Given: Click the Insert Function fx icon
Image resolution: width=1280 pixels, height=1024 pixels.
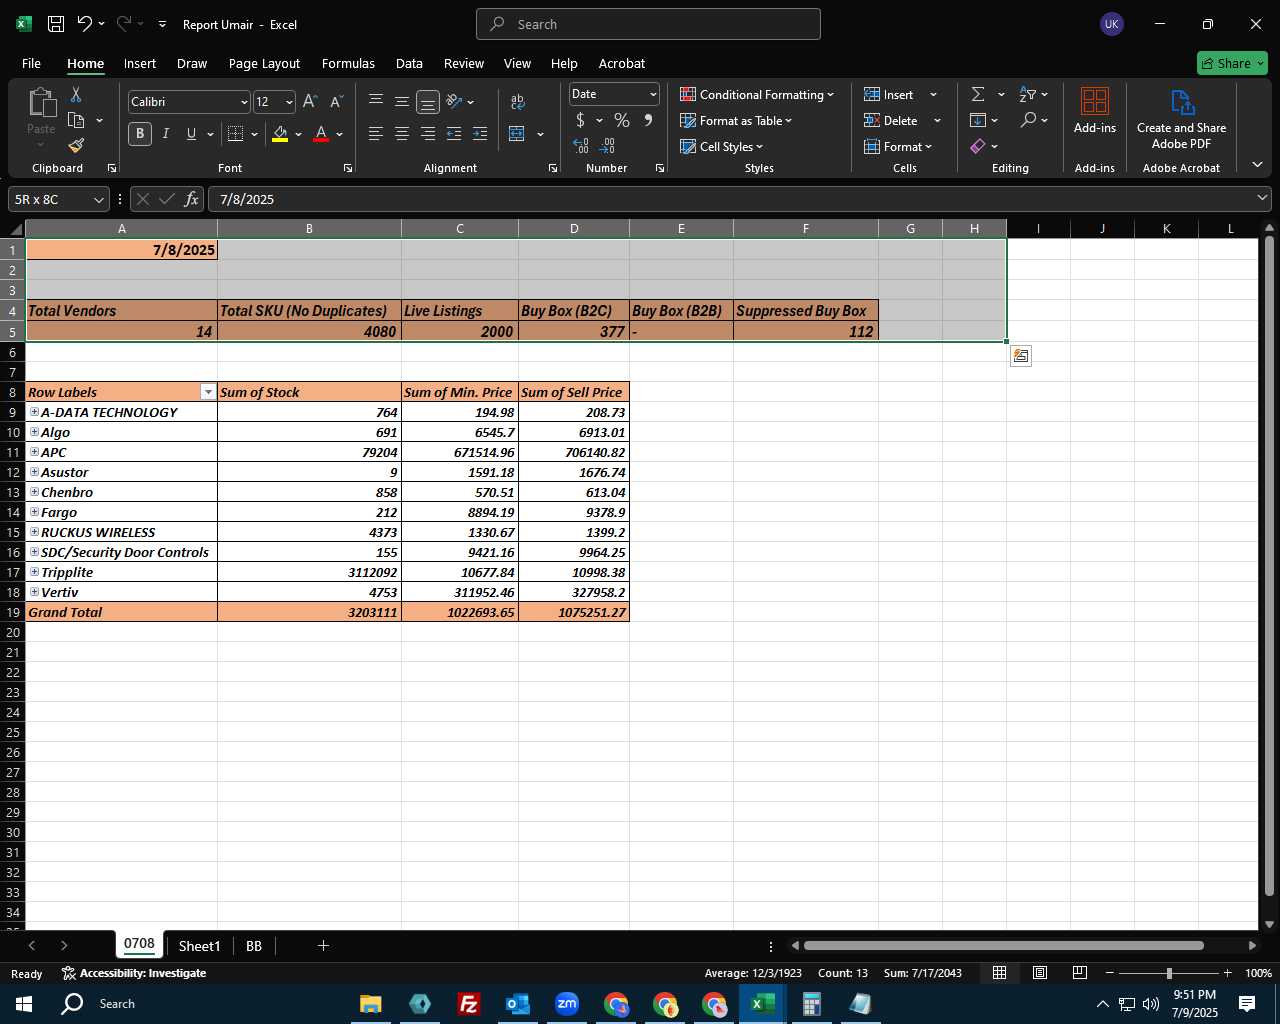Looking at the screenshot, I should pos(192,199).
